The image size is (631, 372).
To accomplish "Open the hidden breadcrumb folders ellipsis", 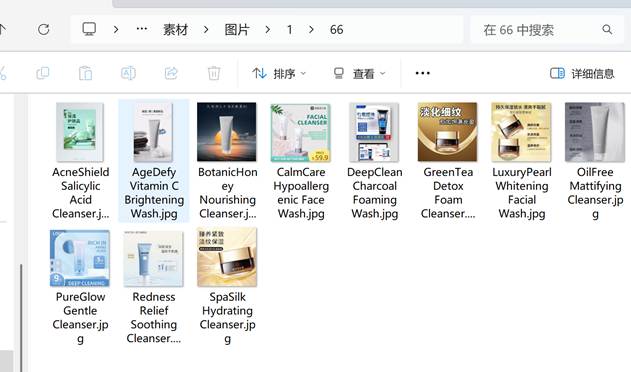I will [142, 29].
